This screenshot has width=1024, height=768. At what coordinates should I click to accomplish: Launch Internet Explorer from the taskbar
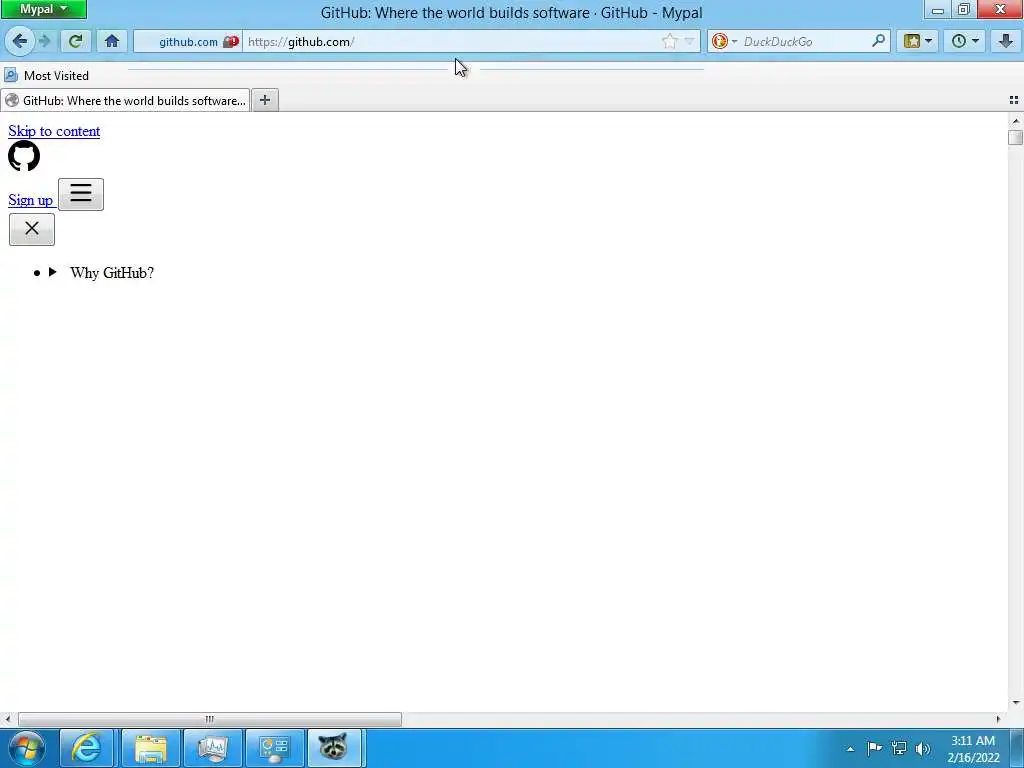point(87,748)
